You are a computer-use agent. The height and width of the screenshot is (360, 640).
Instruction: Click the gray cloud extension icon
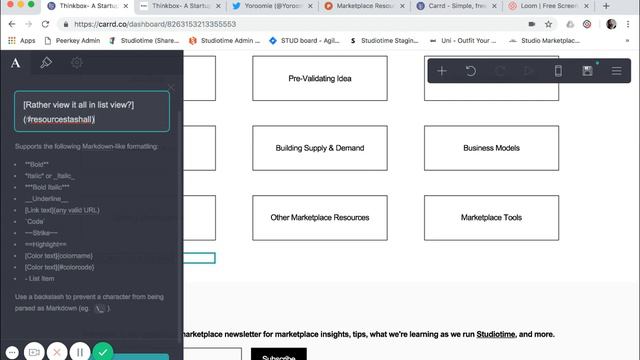click(x=570, y=24)
